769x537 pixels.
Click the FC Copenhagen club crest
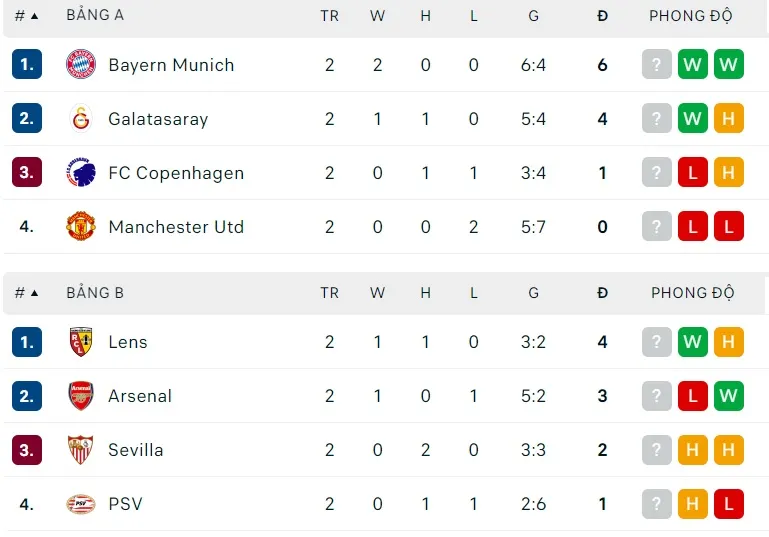point(80,173)
